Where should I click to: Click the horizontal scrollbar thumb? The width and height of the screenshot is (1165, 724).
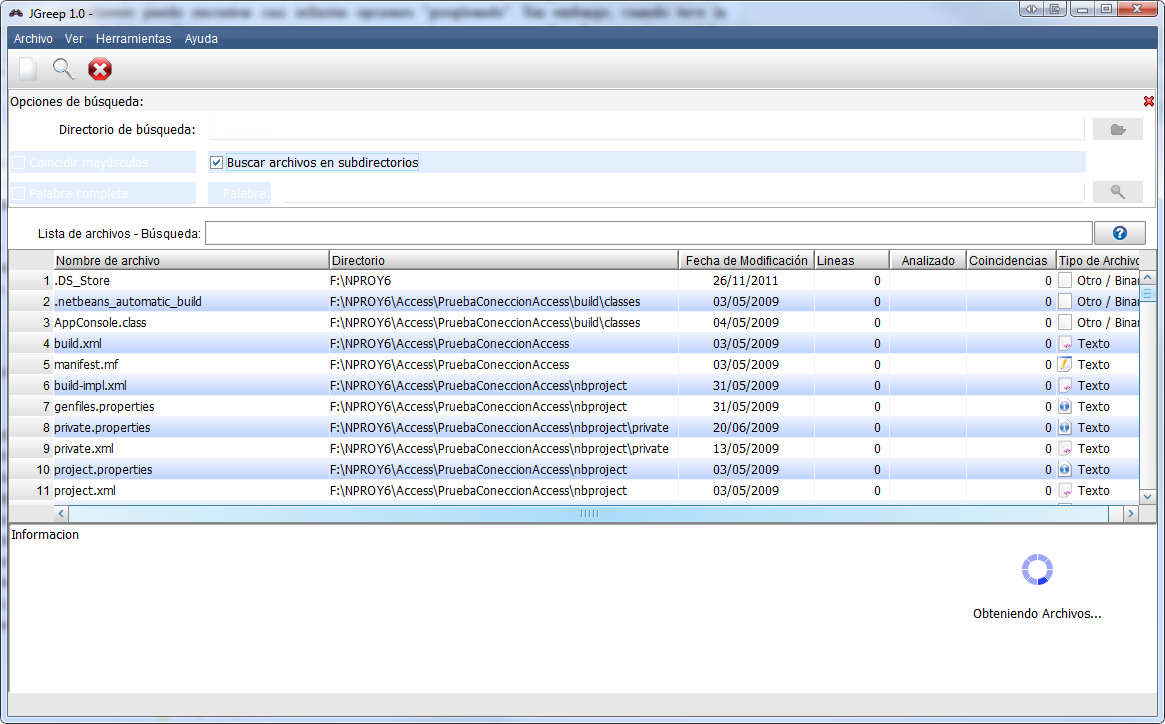[588, 514]
